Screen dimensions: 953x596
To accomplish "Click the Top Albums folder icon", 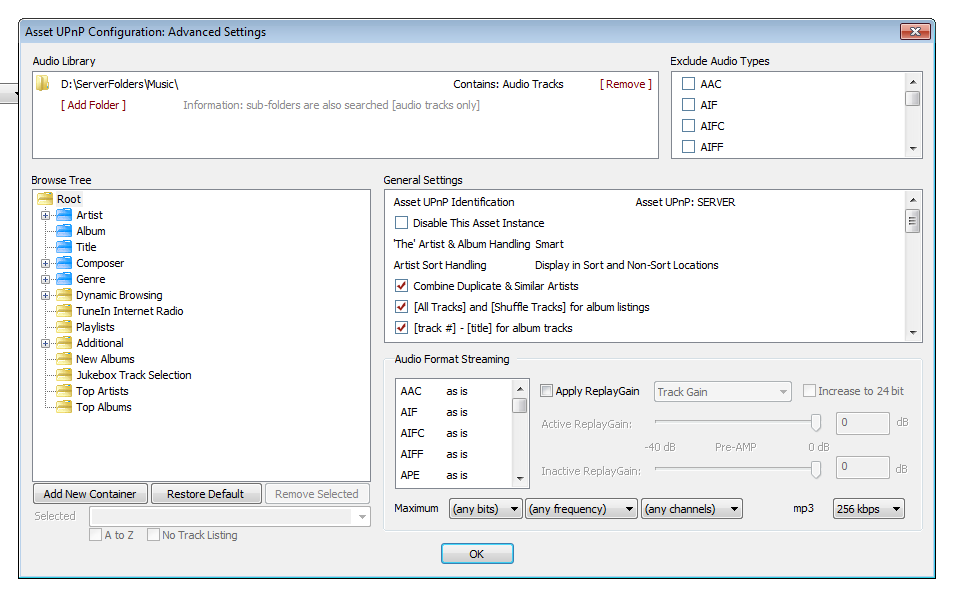I will [x=64, y=407].
